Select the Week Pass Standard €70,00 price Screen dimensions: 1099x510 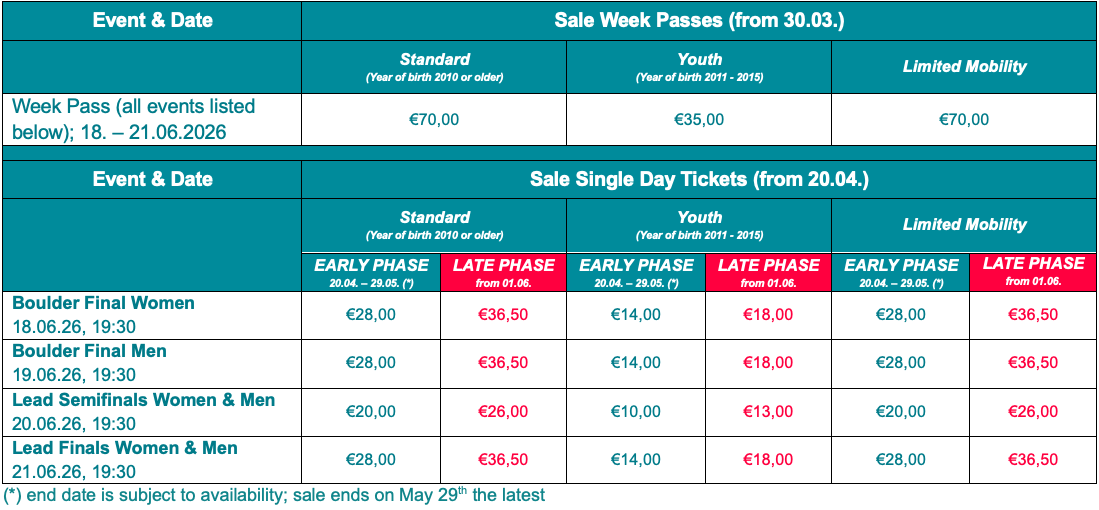tap(434, 120)
